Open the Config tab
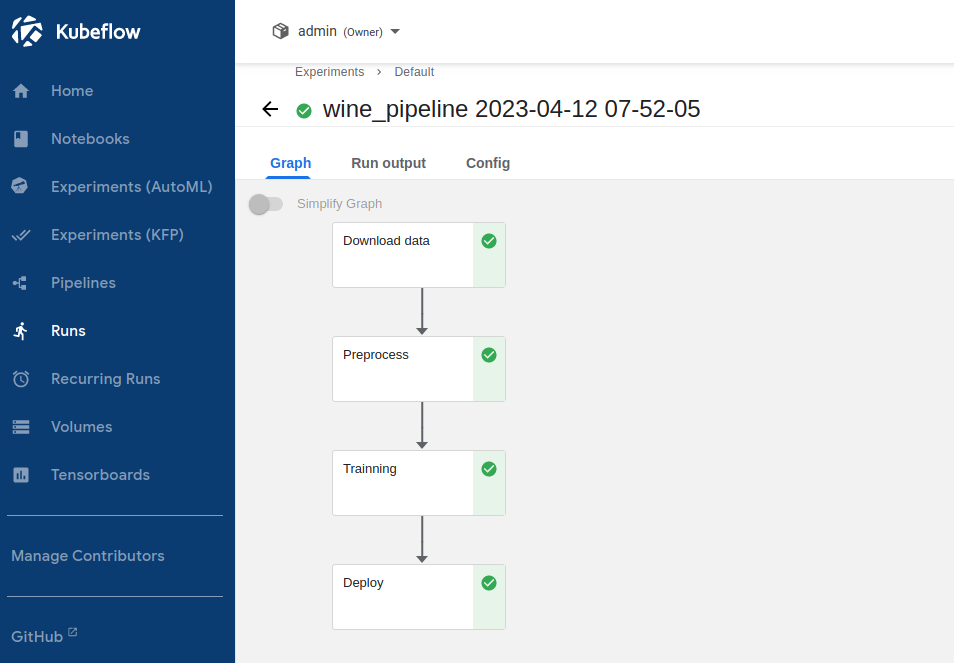 tap(487, 162)
